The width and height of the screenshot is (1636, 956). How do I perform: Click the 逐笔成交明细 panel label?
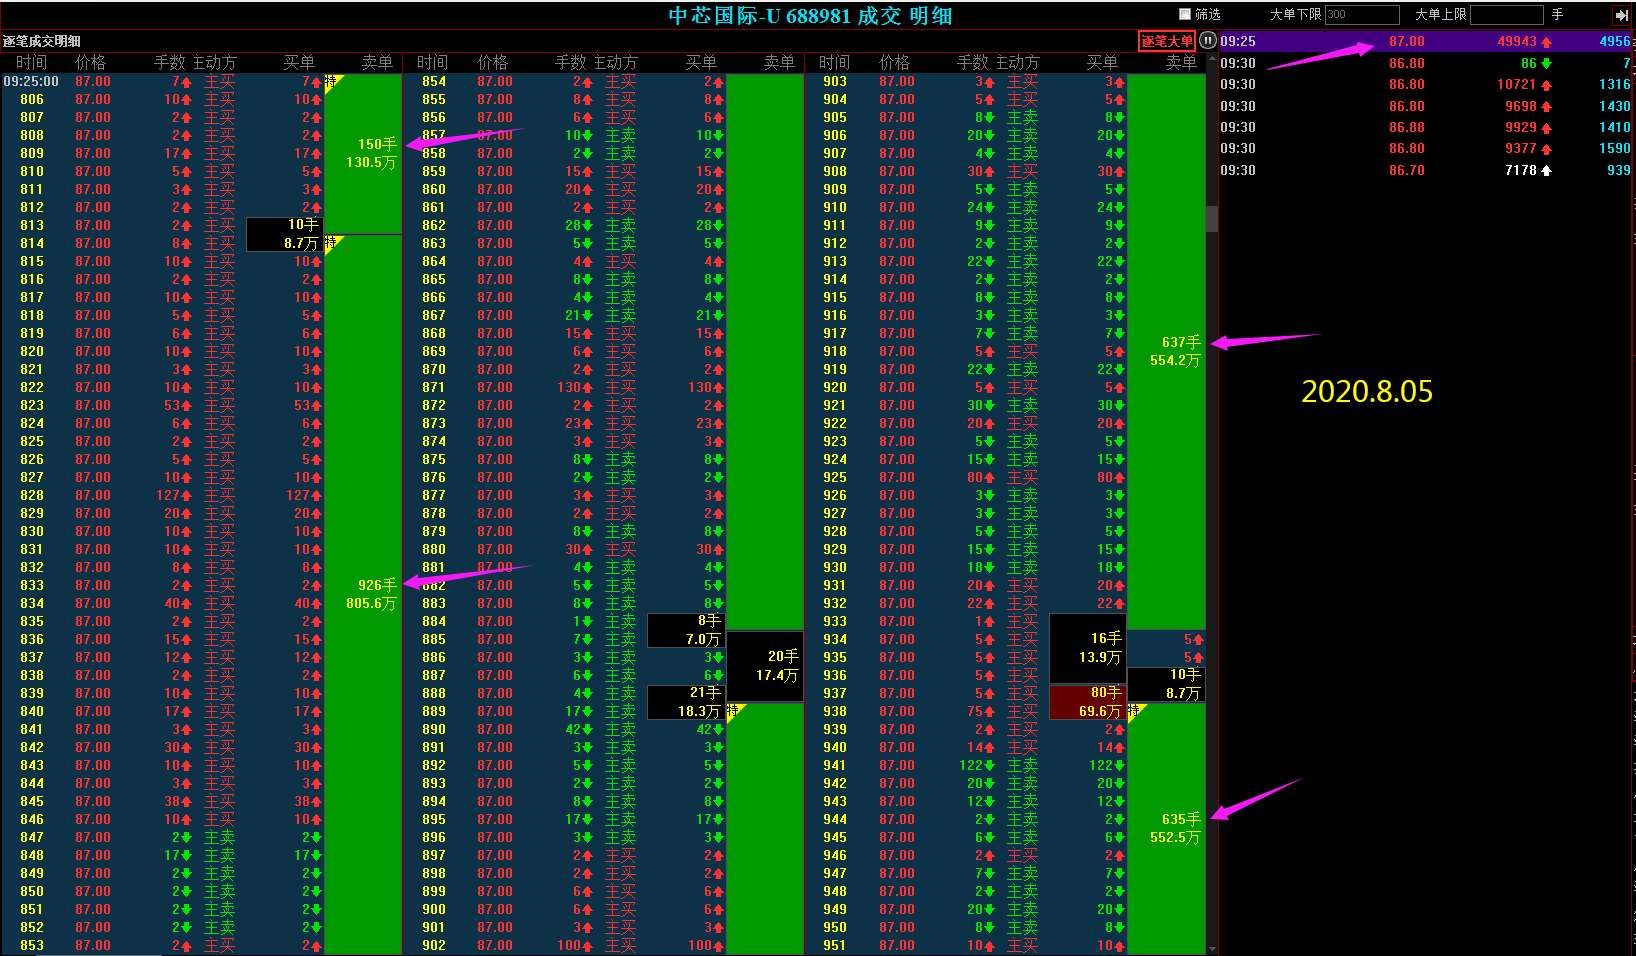tap(42, 41)
